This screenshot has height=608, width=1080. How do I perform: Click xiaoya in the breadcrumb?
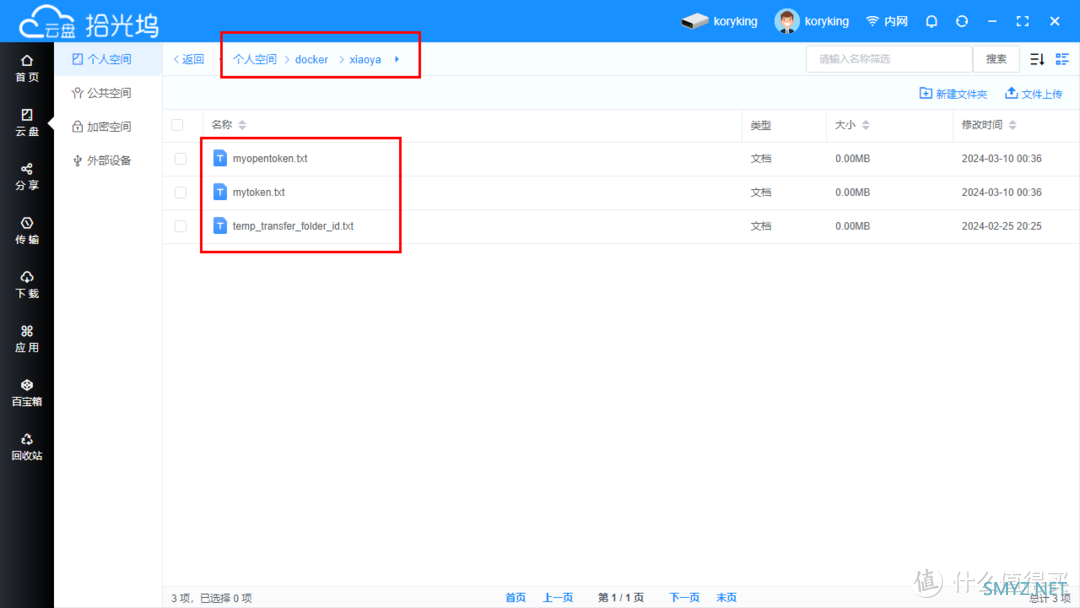coord(365,59)
